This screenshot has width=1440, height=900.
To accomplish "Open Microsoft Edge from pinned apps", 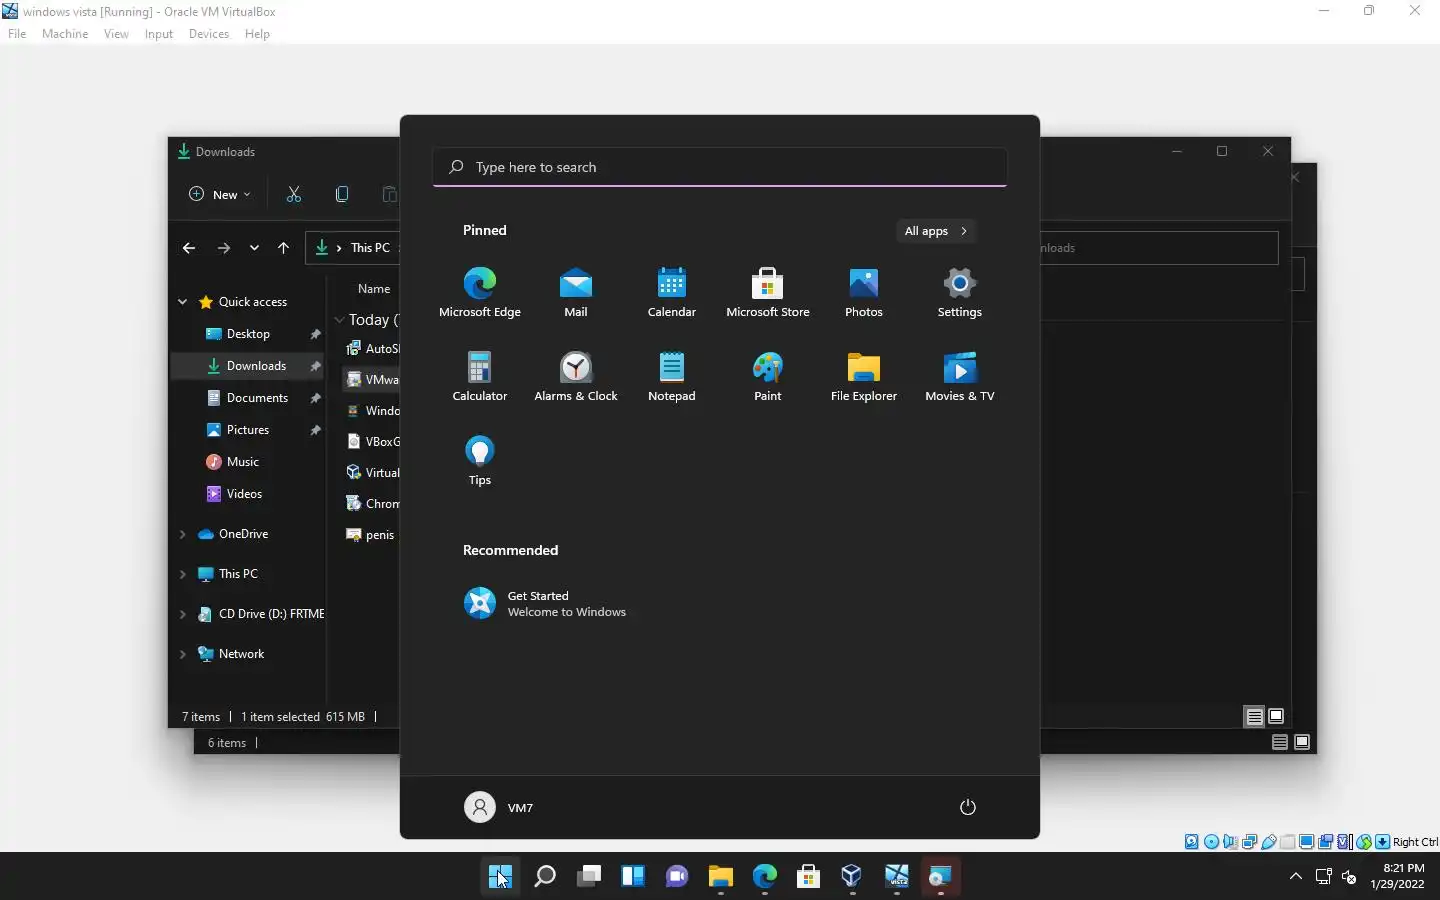I will (x=480, y=292).
